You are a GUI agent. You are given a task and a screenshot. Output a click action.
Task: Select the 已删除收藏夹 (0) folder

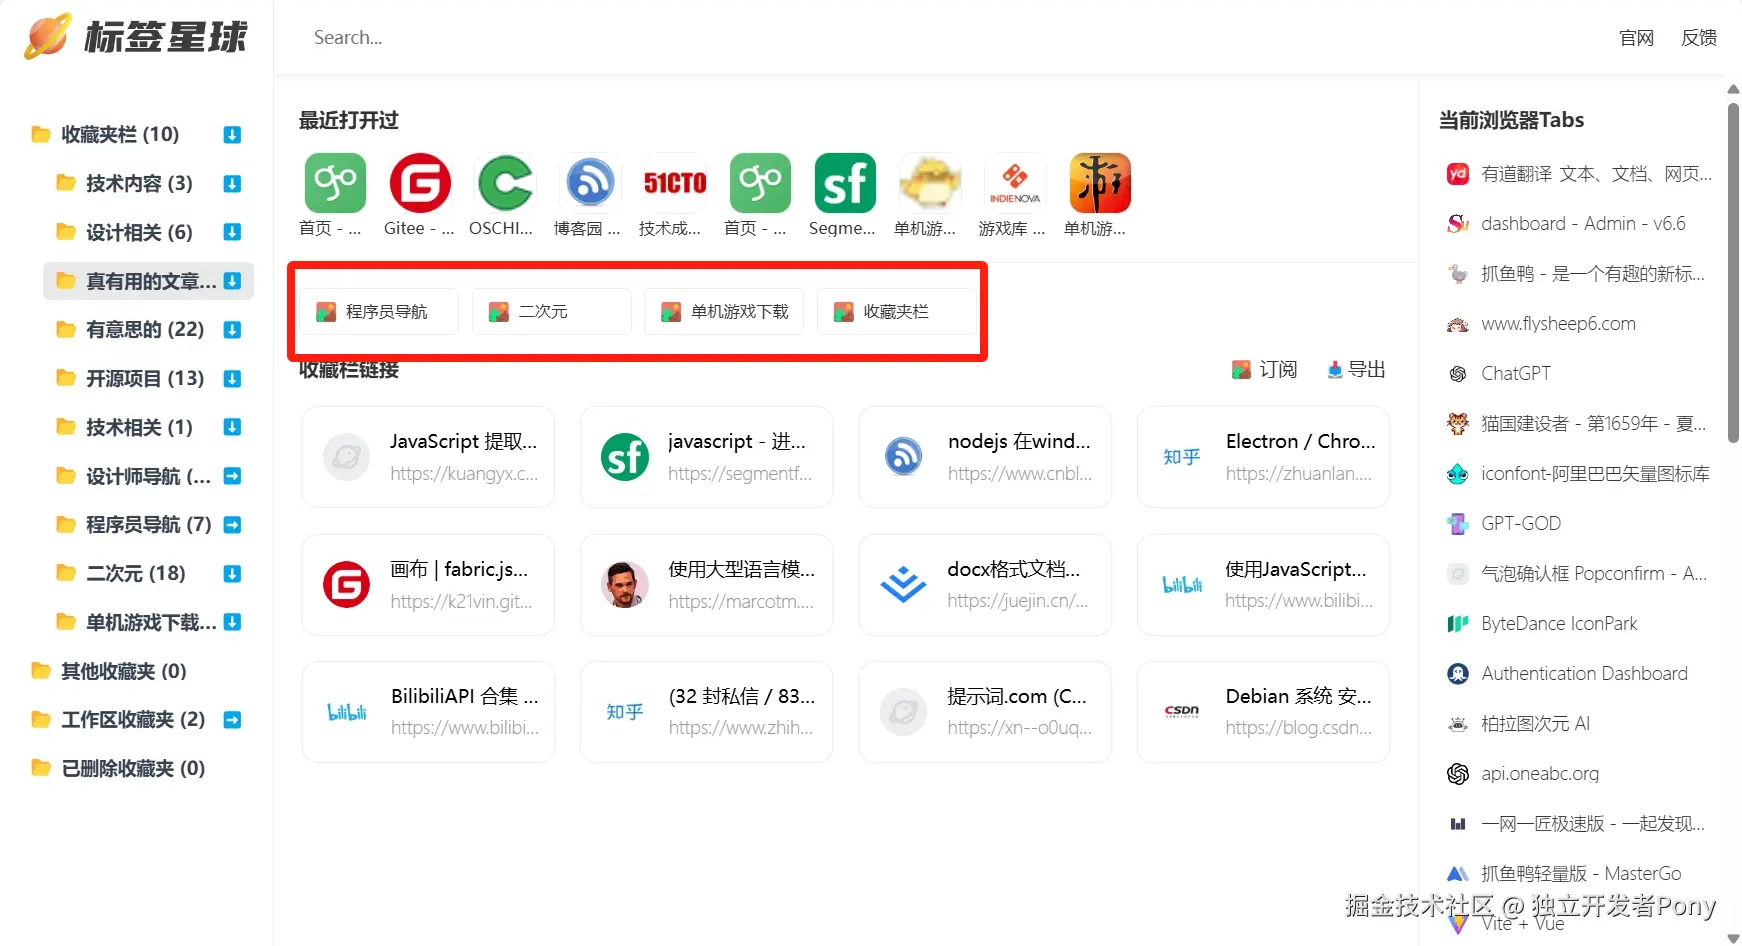119,769
